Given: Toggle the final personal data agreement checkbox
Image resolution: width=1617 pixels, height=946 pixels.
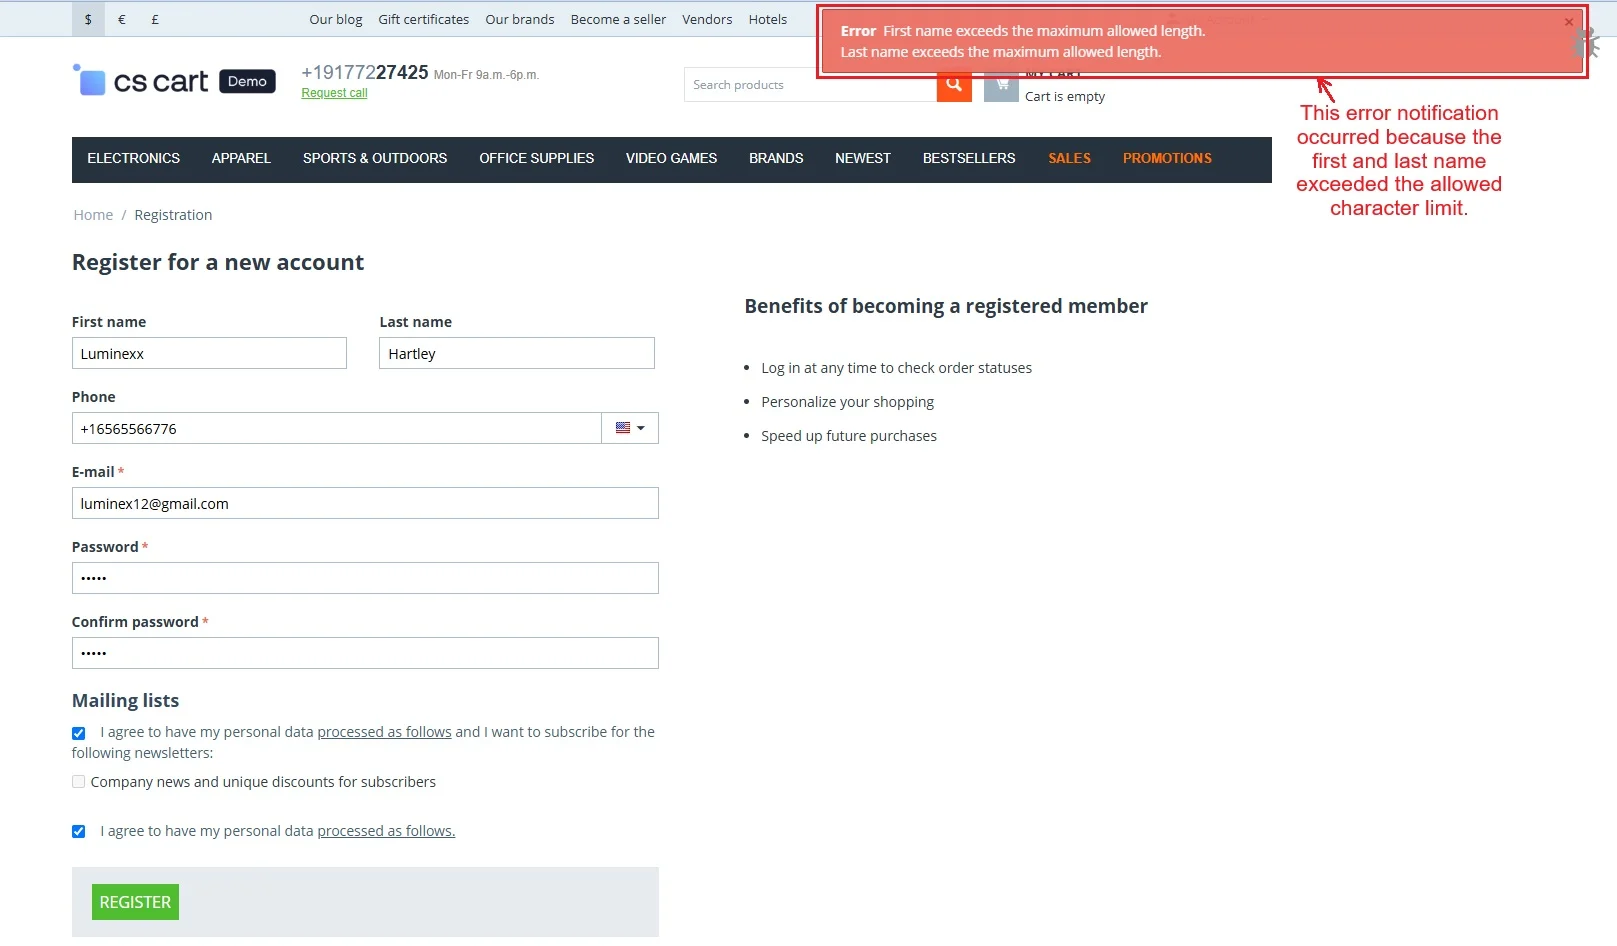Looking at the screenshot, I should [x=79, y=831].
